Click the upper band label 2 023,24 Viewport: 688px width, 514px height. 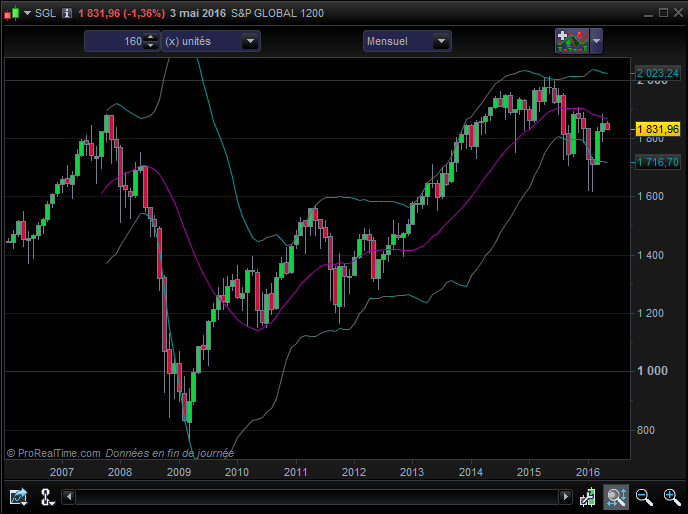coord(658,73)
